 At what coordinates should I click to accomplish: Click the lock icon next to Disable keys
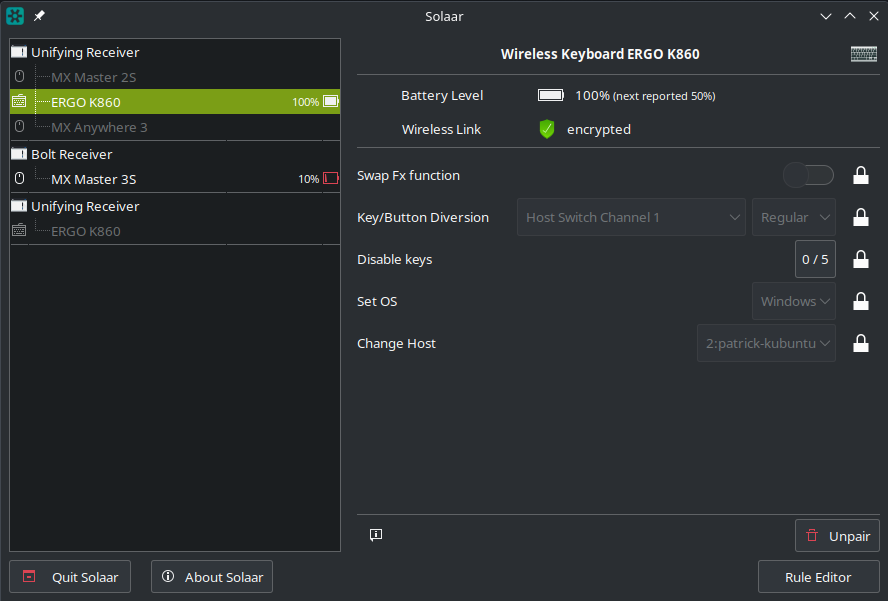click(860, 260)
